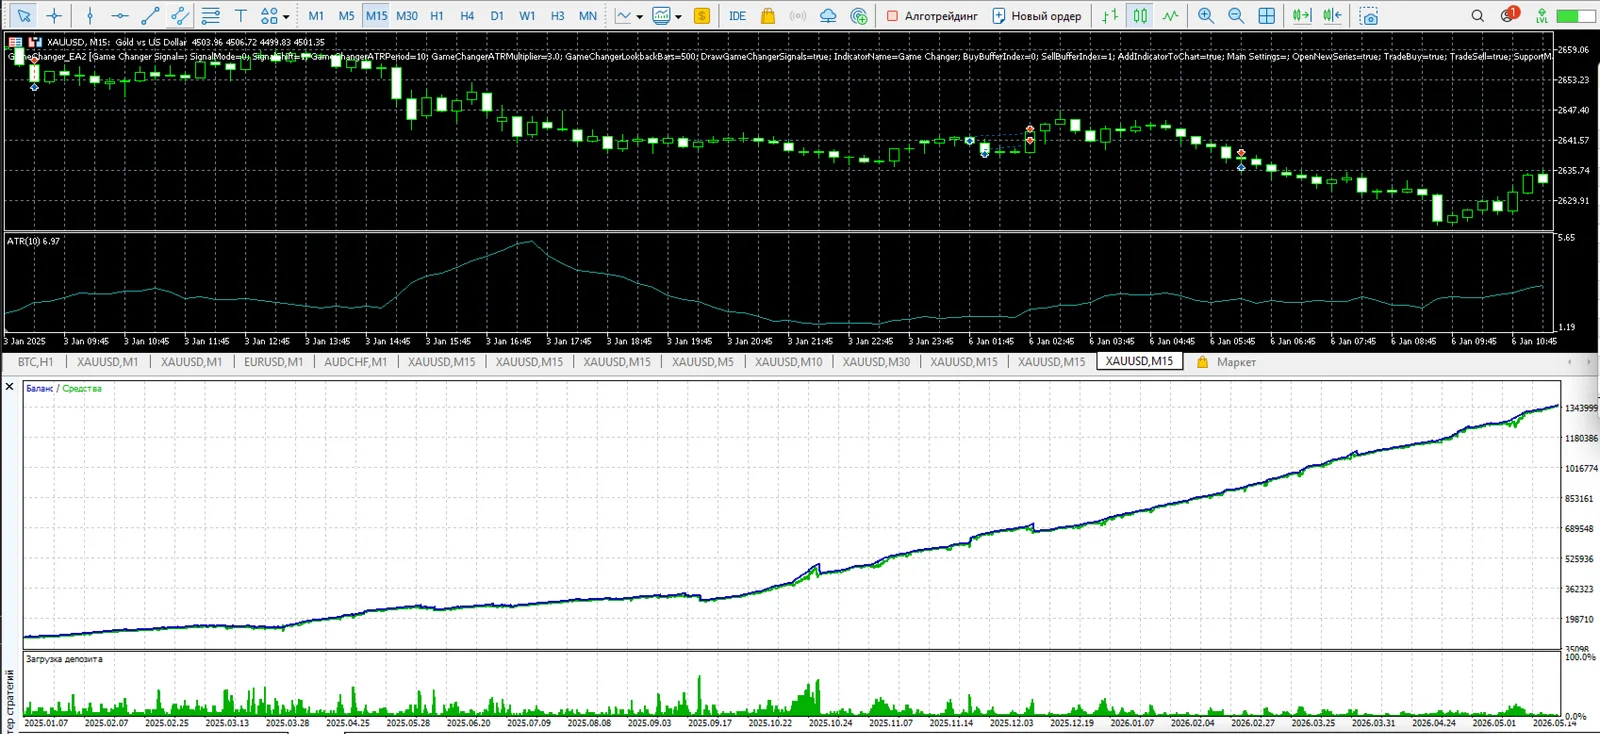Switch chart to line chart mode
The height and width of the screenshot is (734, 1600).
[x=1170, y=16]
